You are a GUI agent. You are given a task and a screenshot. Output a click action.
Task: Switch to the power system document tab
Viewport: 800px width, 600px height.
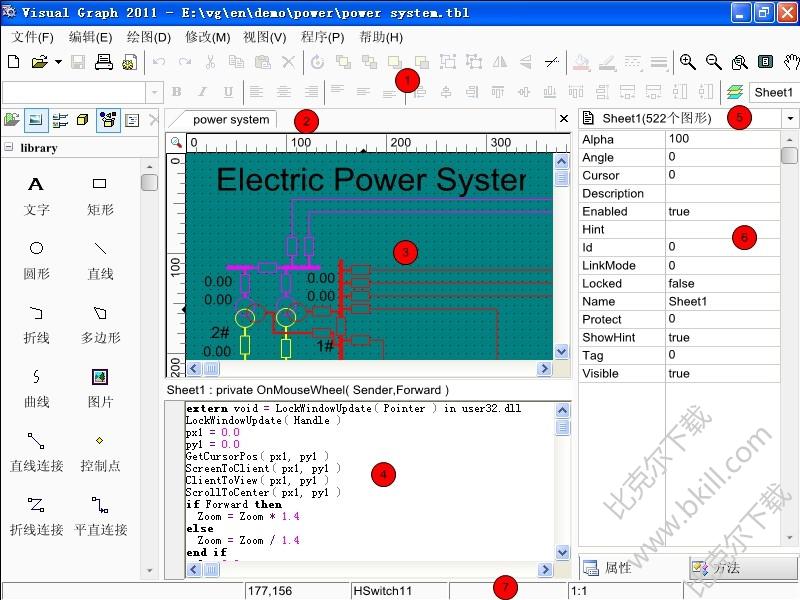(x=231, y=120)
